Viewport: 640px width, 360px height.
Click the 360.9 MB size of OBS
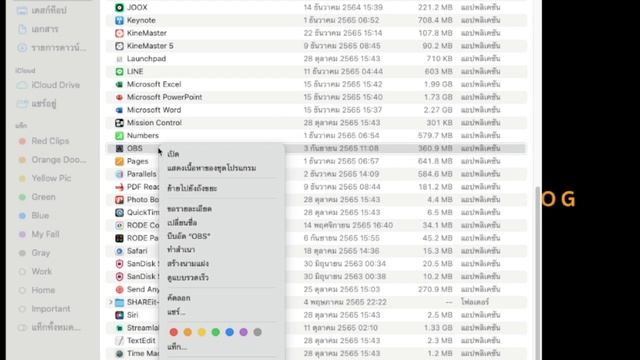pyautogui.click(x=435, y=148)
